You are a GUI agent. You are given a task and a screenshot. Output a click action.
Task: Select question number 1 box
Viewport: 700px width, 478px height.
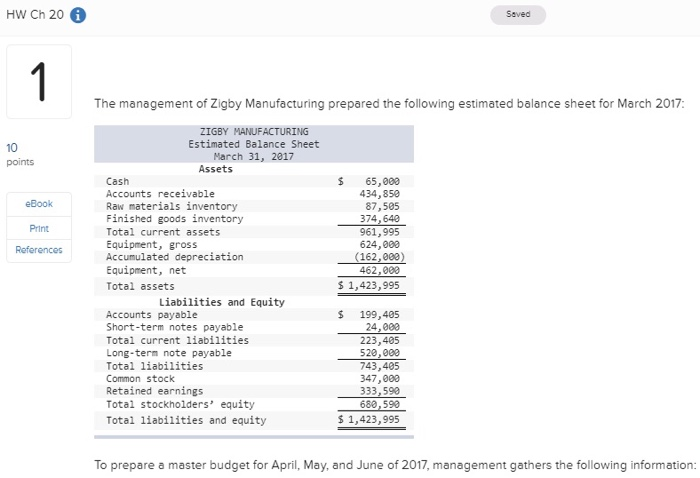pos(39,82)
